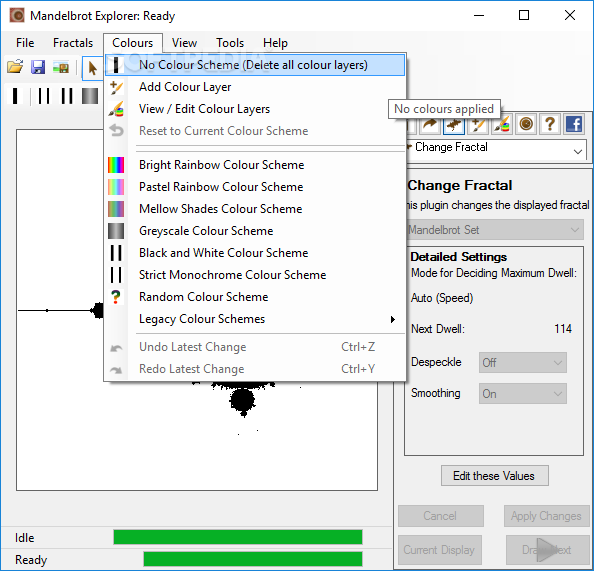594x571 pixels.
Task: Click the brown circular Mandelbrot icon
Action: (526, 124)
